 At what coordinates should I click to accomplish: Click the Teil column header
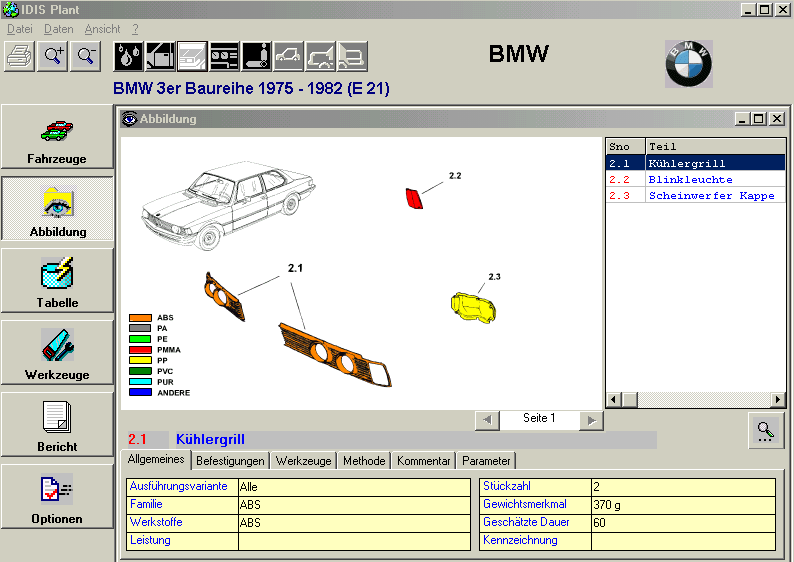pos(715,146)
